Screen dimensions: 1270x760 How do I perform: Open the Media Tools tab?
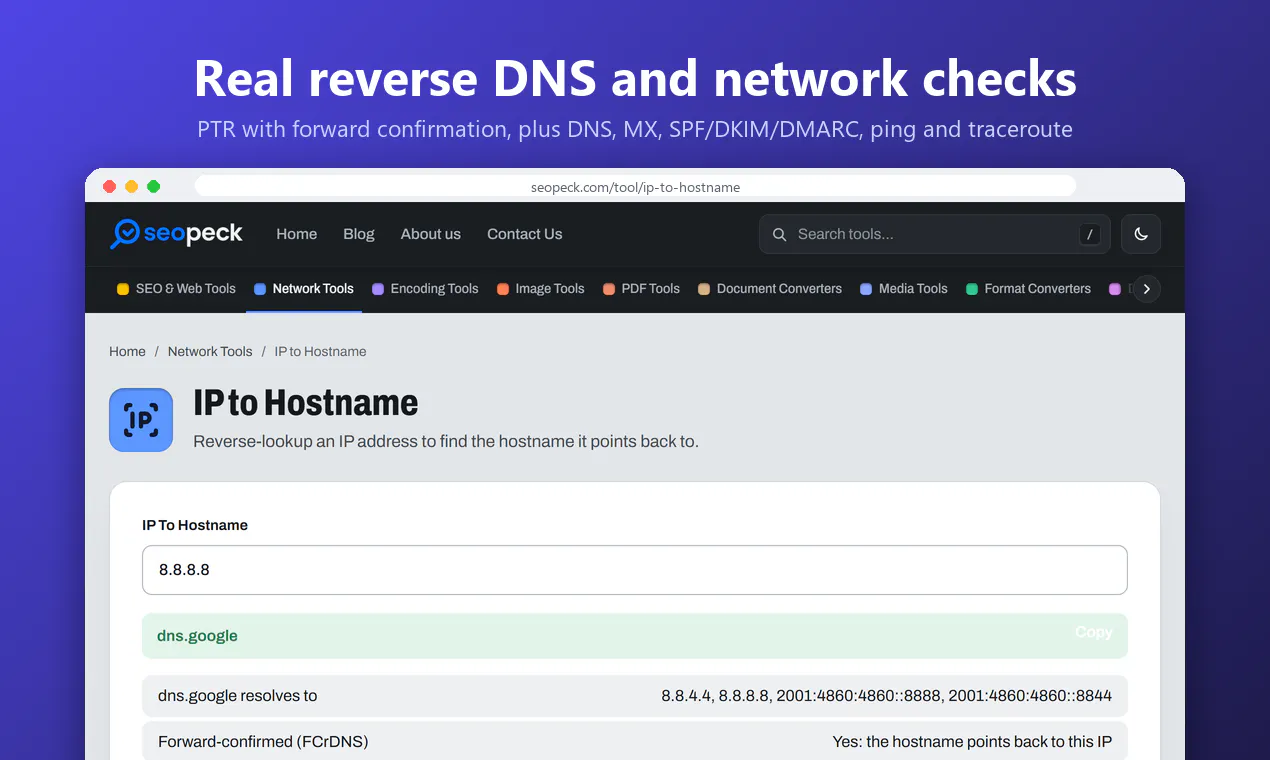[904, 289]
